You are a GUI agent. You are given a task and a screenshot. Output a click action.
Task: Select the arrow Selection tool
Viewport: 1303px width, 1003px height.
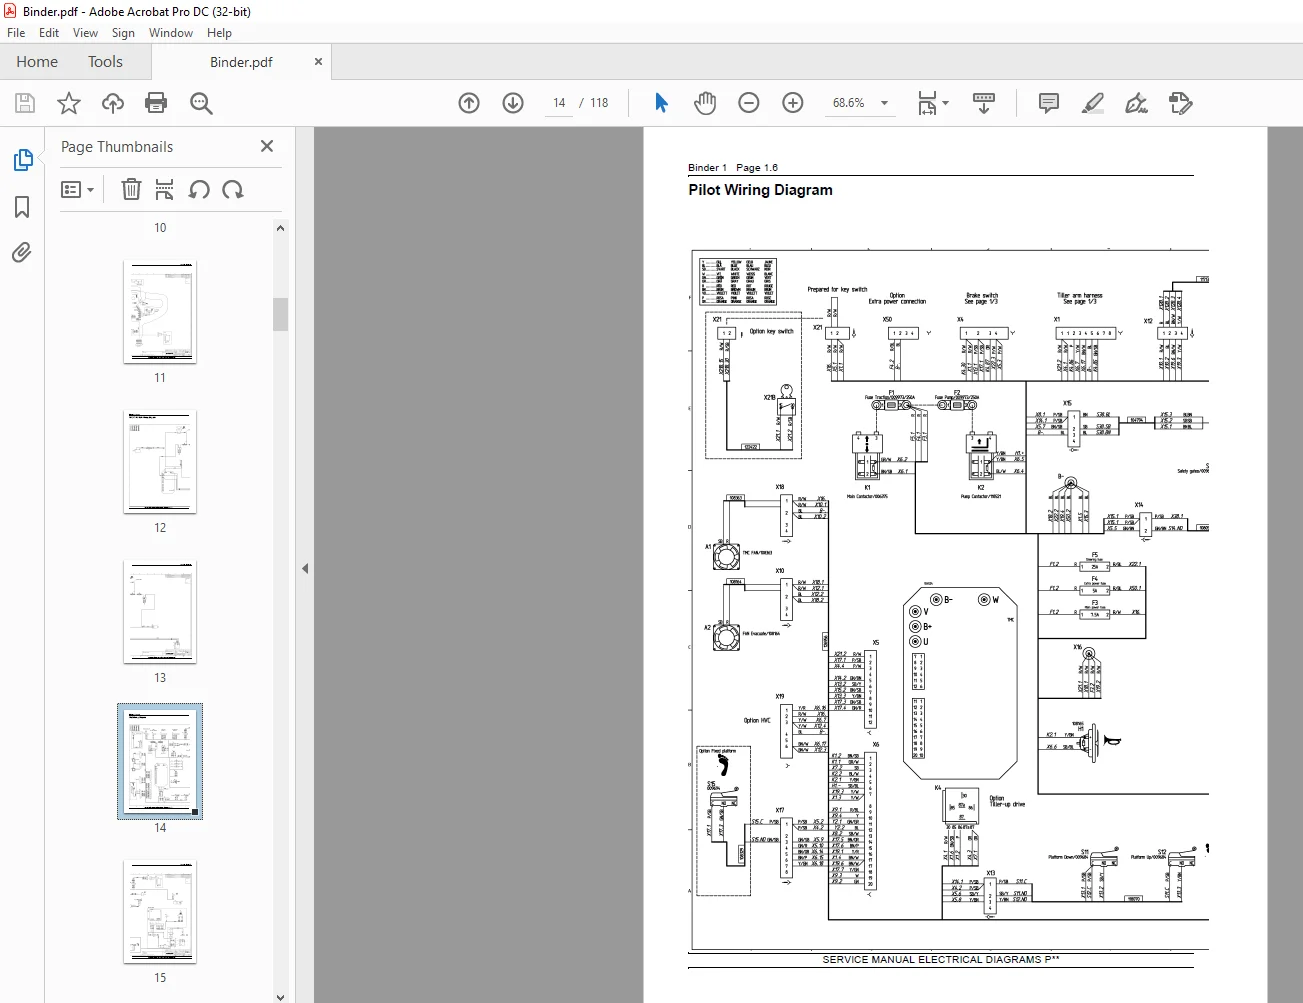coord(661,103)
